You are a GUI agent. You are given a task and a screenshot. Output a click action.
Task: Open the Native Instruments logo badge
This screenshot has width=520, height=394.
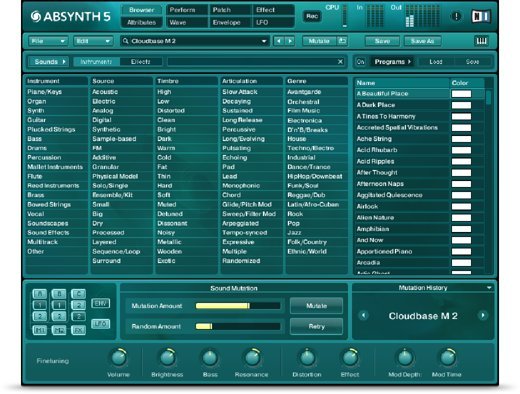point(481,16)
